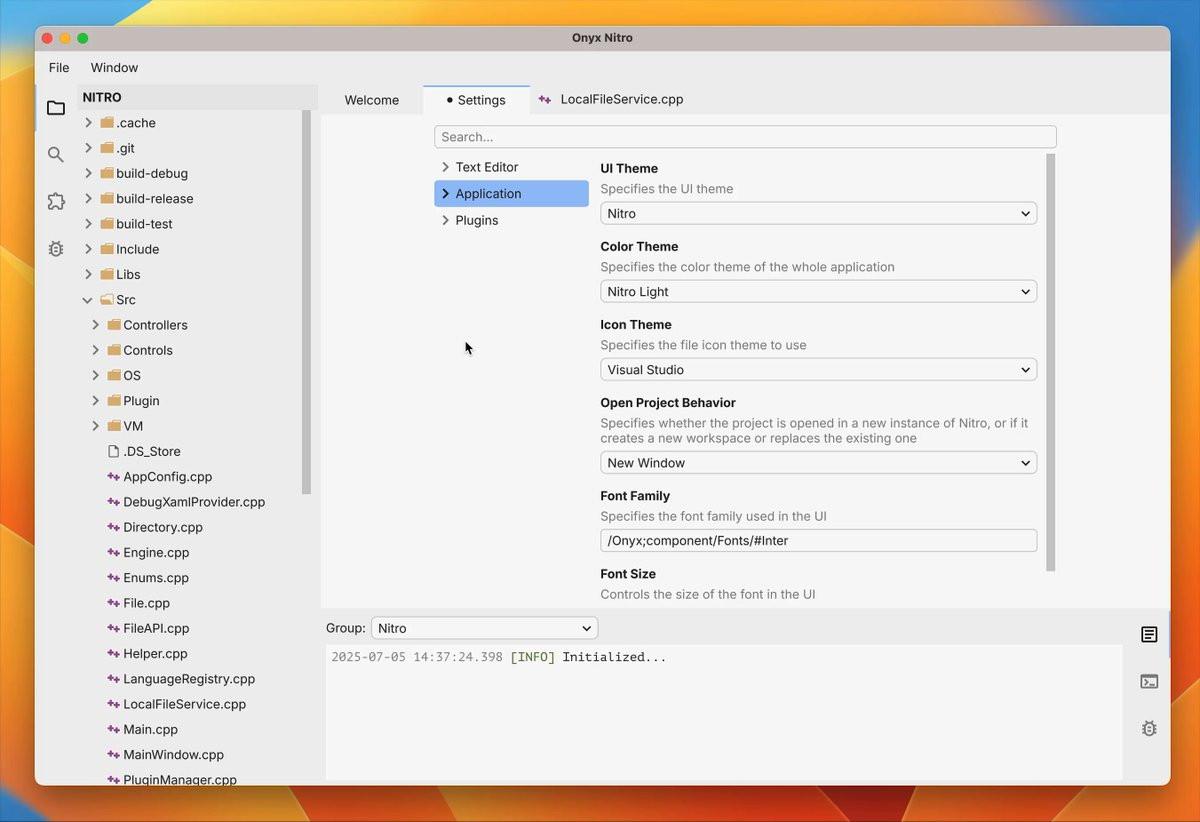Viewport: 1200px width, 822px height.
Task: Click the settings Search field
Action: [x=745, y=137]
